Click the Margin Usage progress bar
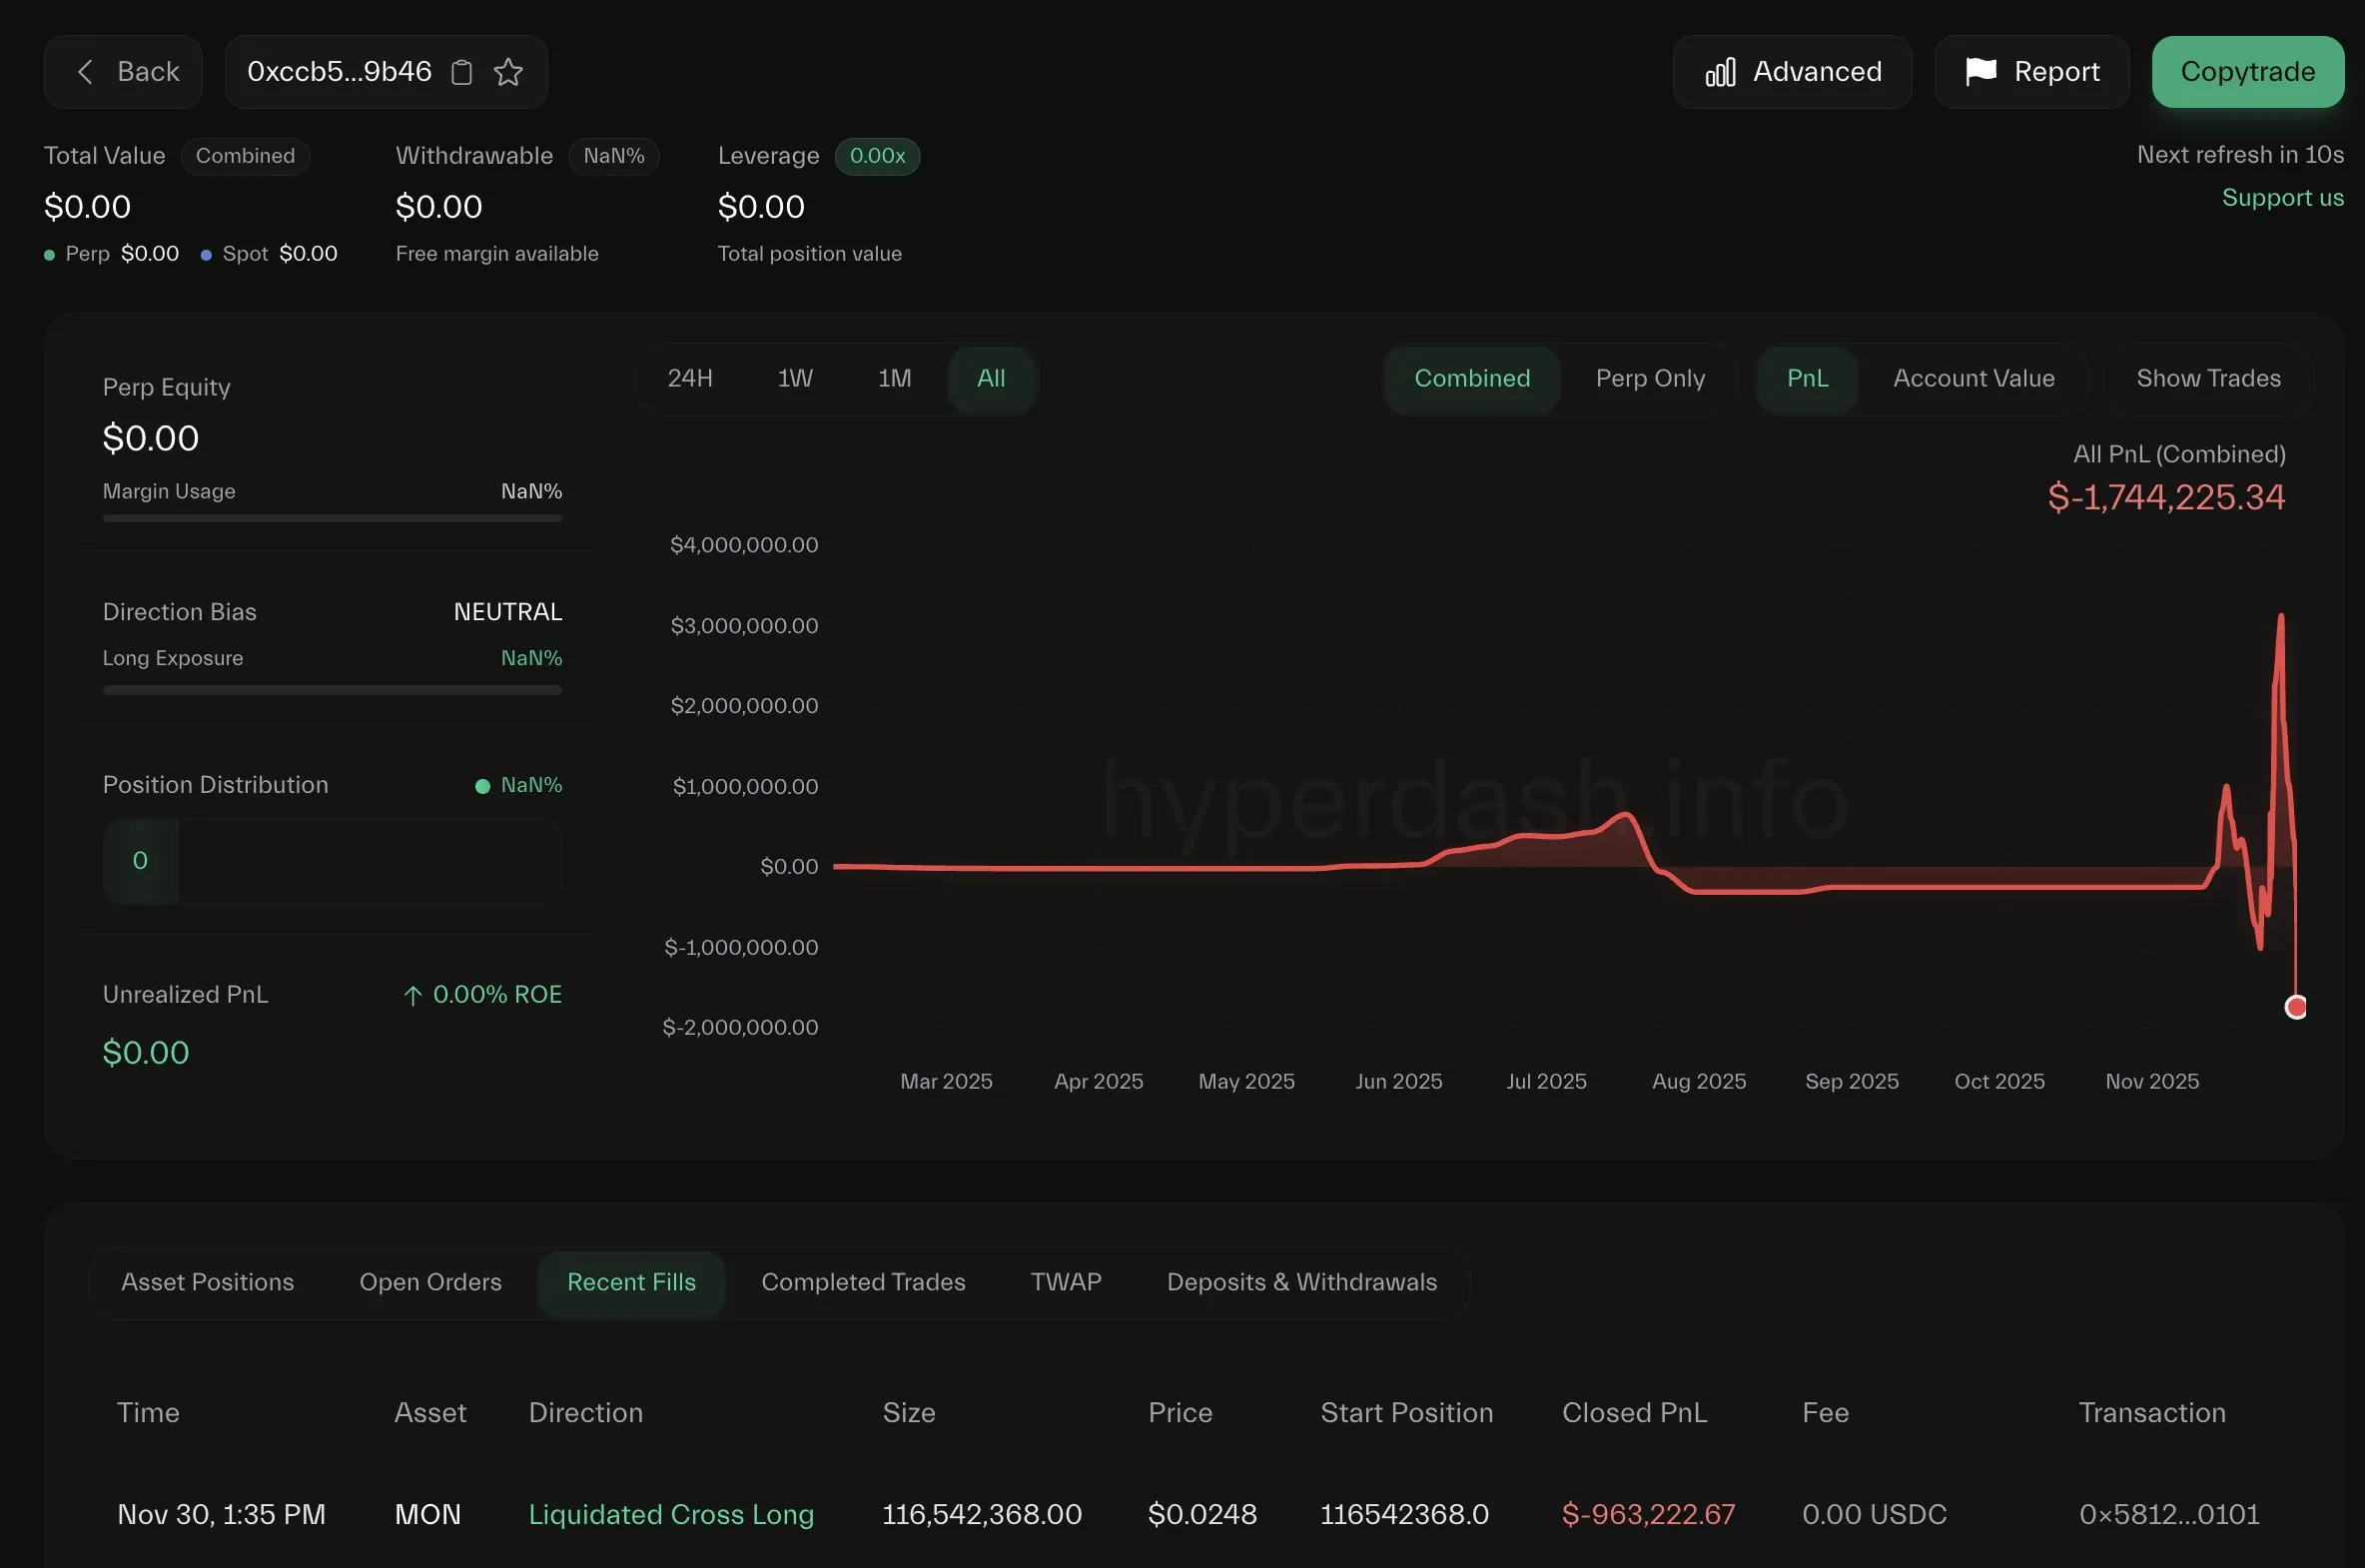Viewport: 2365px width, 1568px height. [332, 518]
